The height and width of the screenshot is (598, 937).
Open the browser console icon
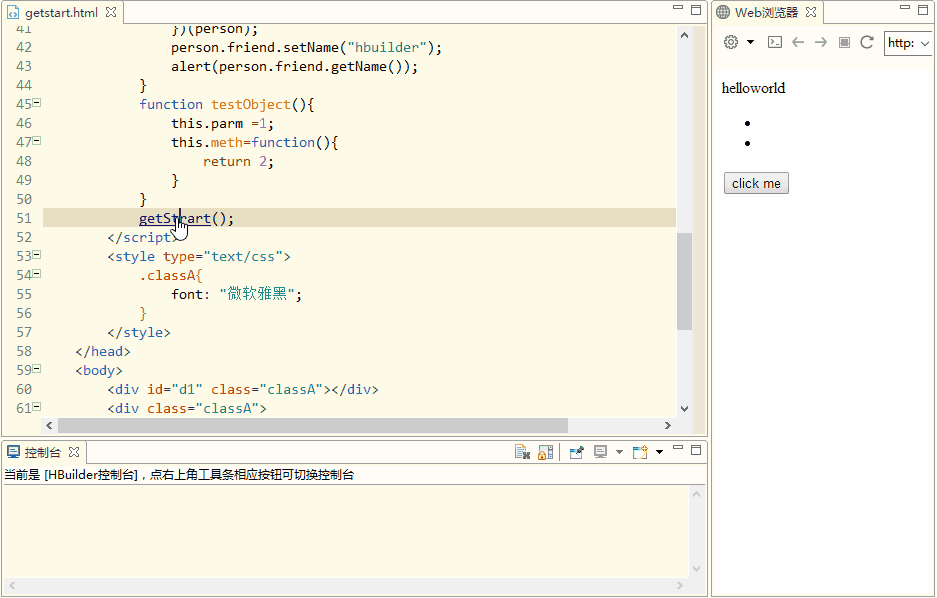(775, 42)
